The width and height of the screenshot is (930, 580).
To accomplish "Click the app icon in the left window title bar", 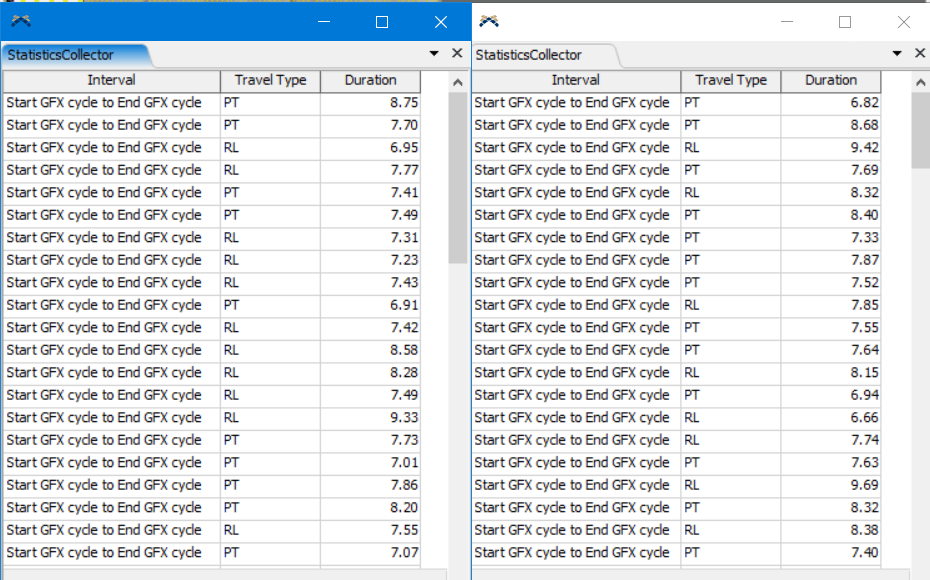I will click(x=21, y=21).
